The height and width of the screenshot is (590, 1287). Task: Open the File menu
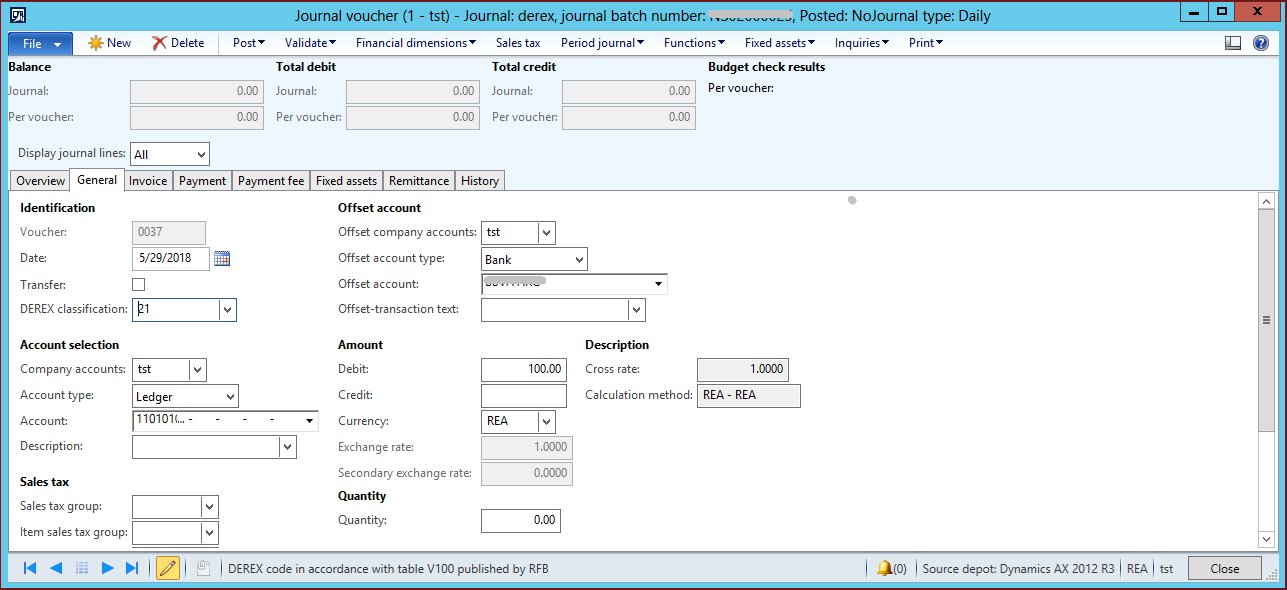(41, 43)
